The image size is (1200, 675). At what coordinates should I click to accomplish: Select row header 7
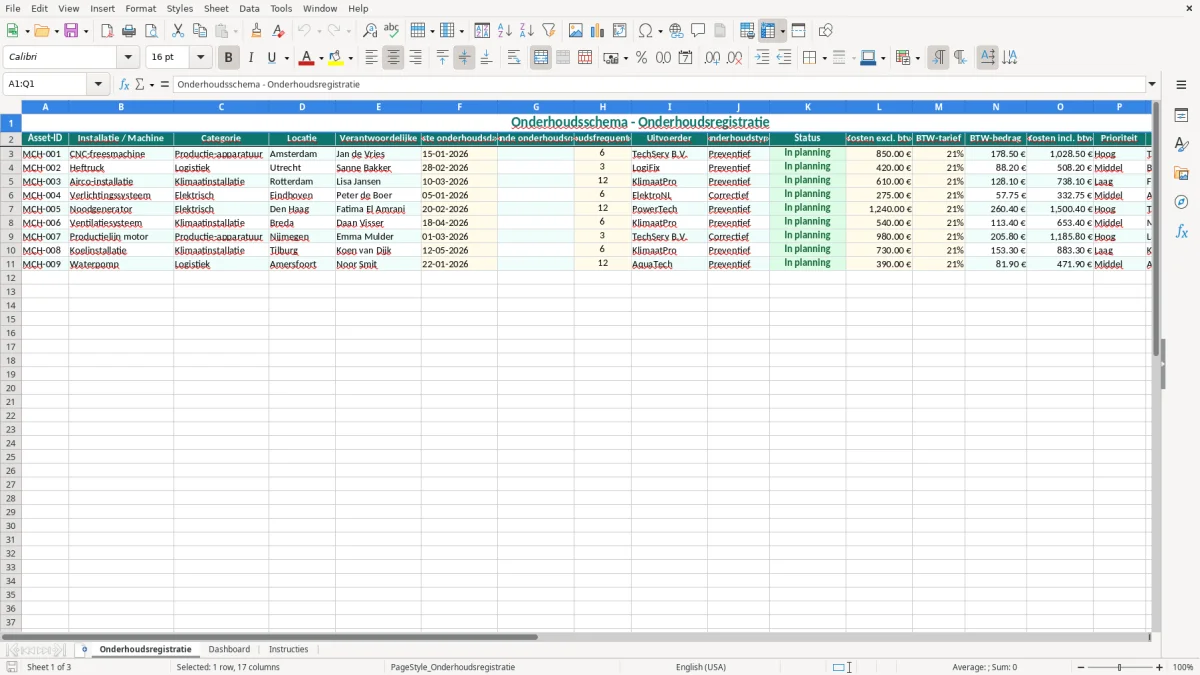tap(11, 209)
